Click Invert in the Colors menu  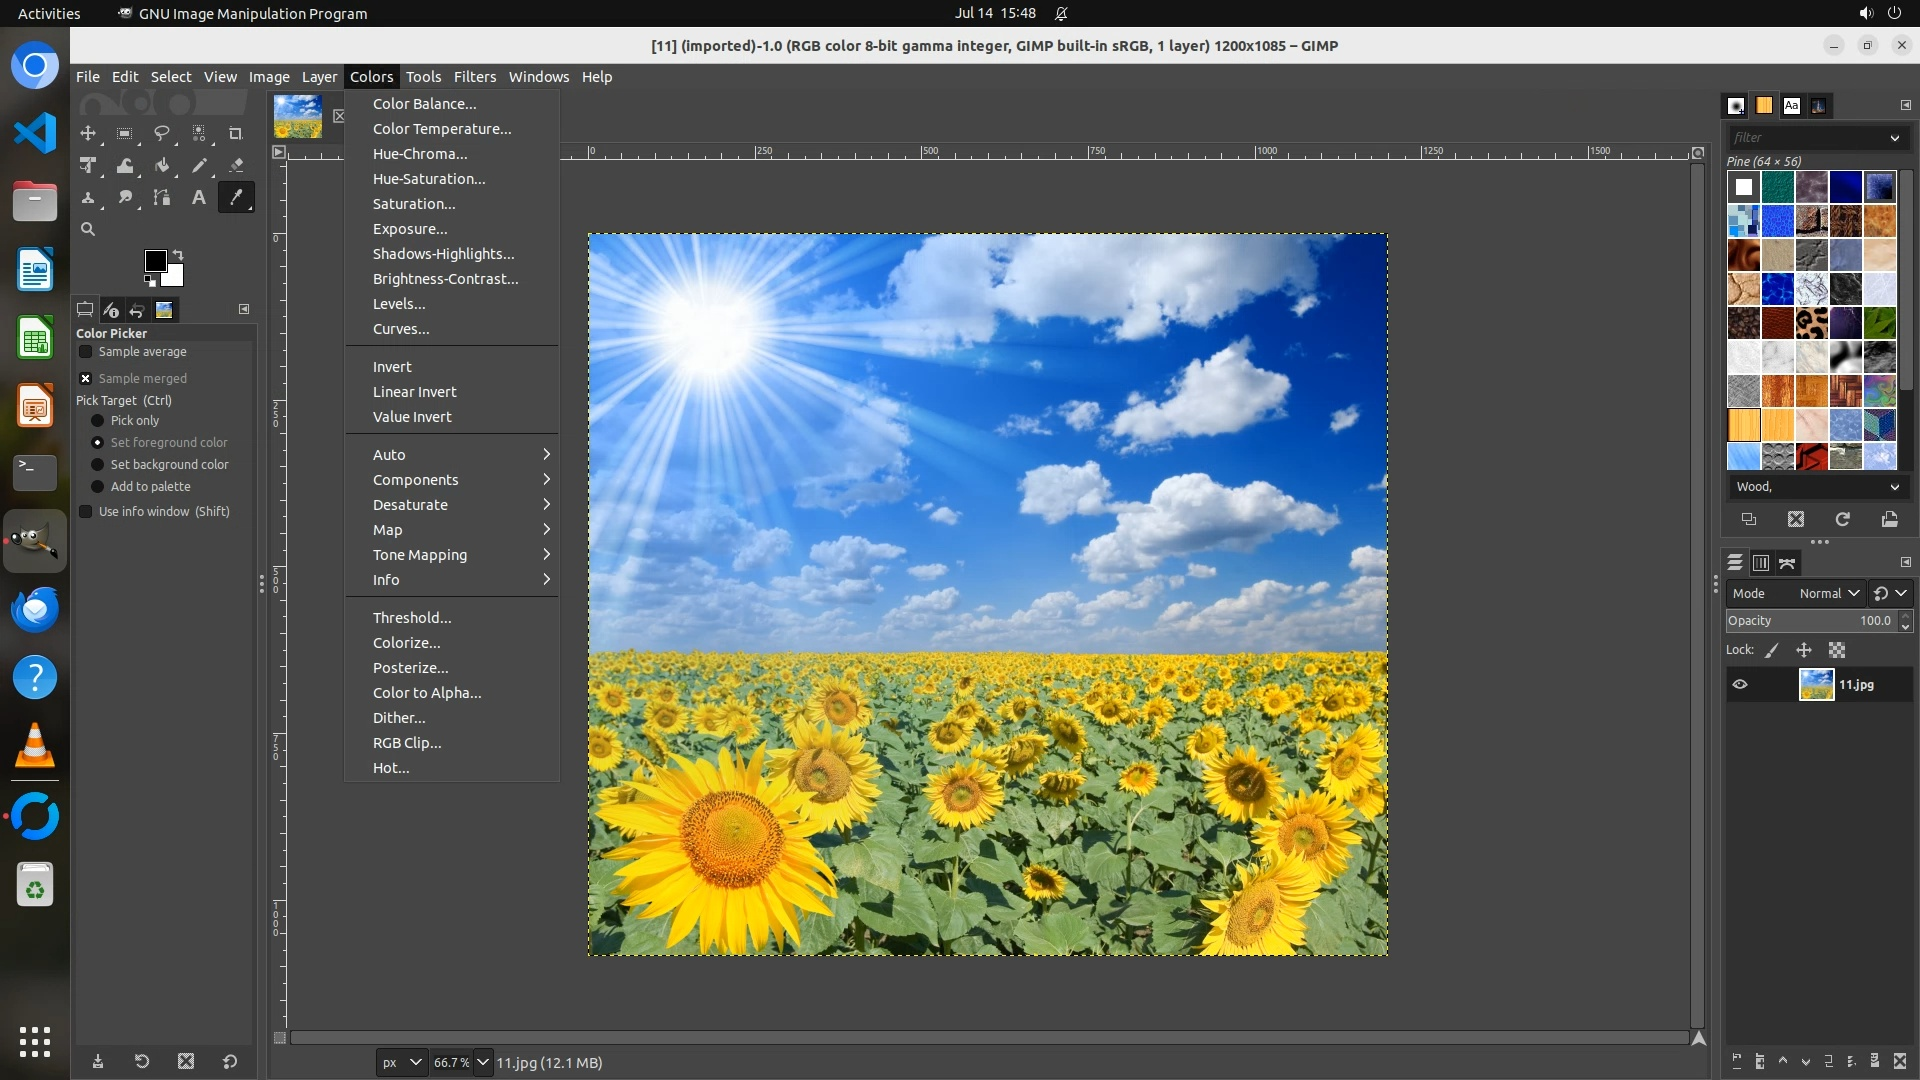[x=392, y=367]
